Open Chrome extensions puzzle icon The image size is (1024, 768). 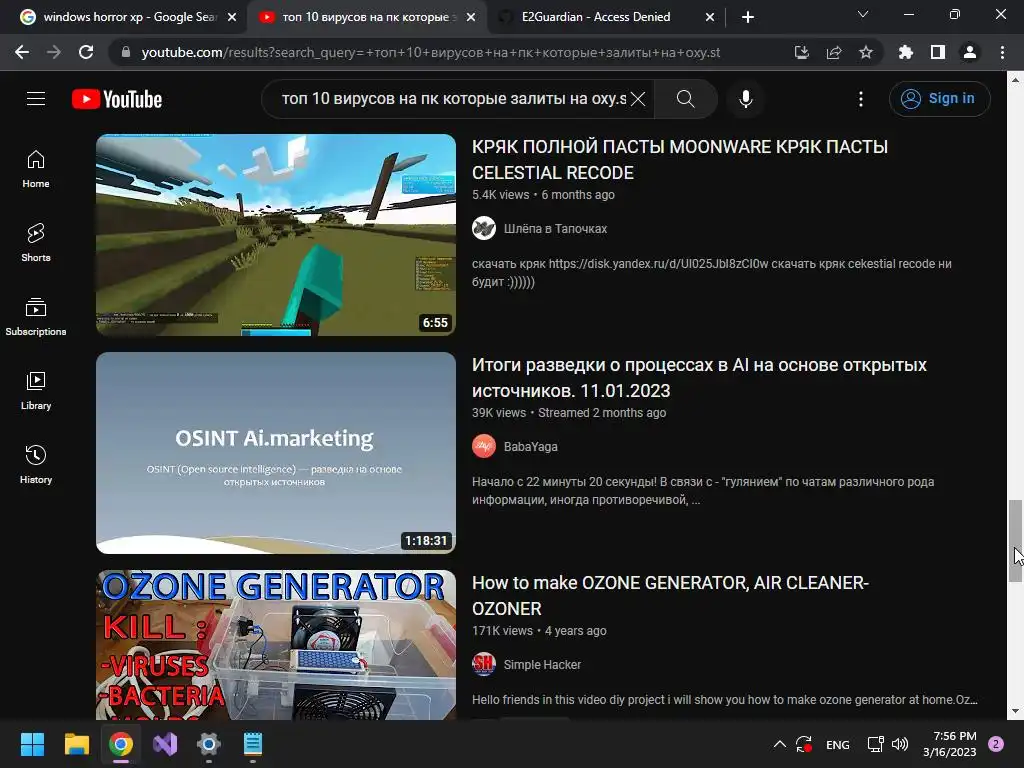tap(905, 52)
